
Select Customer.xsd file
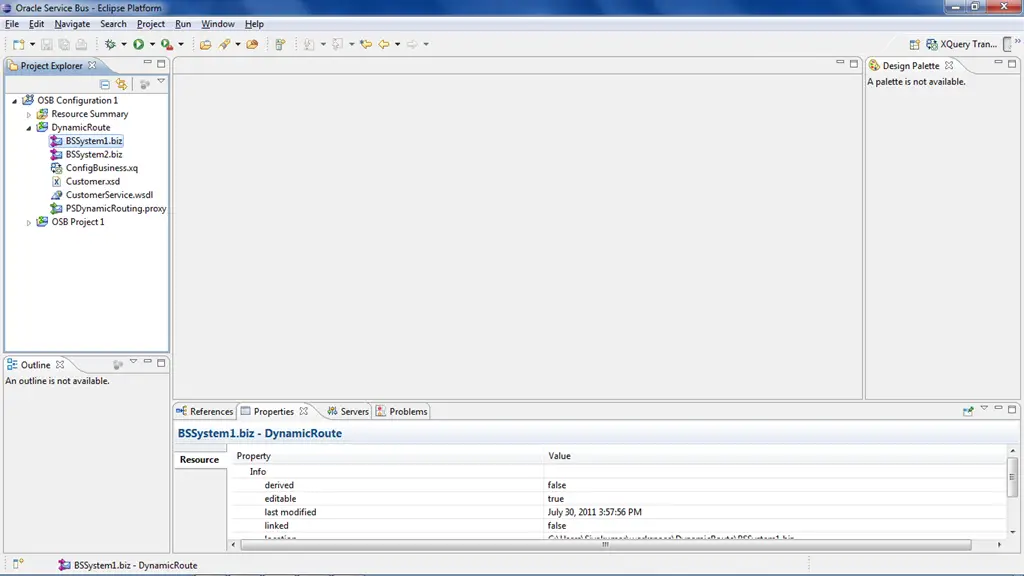[x=92, y=182]
